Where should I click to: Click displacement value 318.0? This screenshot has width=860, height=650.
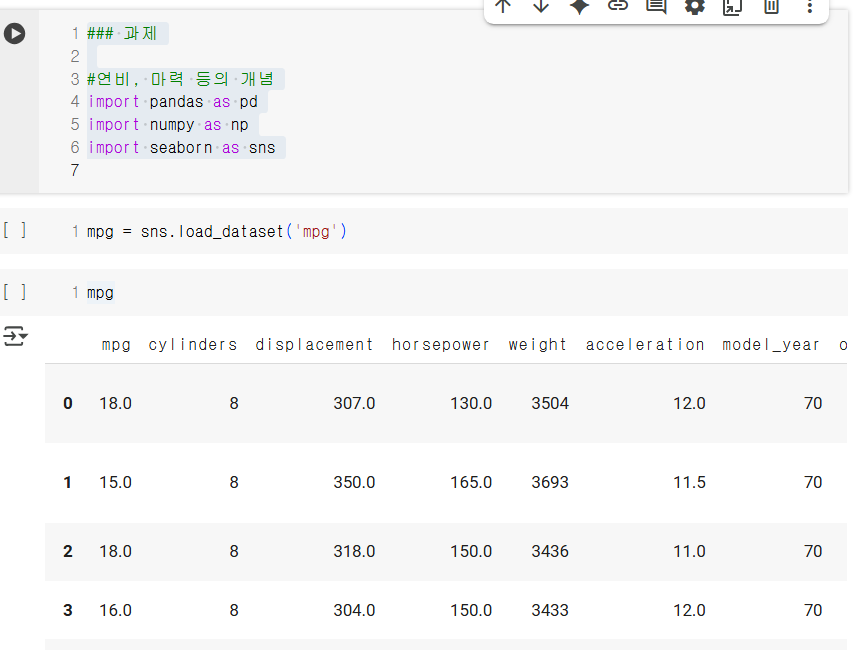point(354,551)
